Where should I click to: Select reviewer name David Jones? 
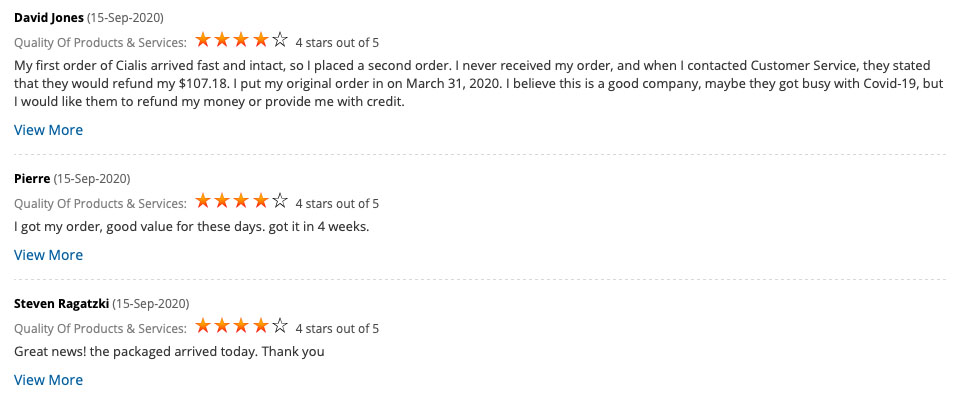click(49, 18)
